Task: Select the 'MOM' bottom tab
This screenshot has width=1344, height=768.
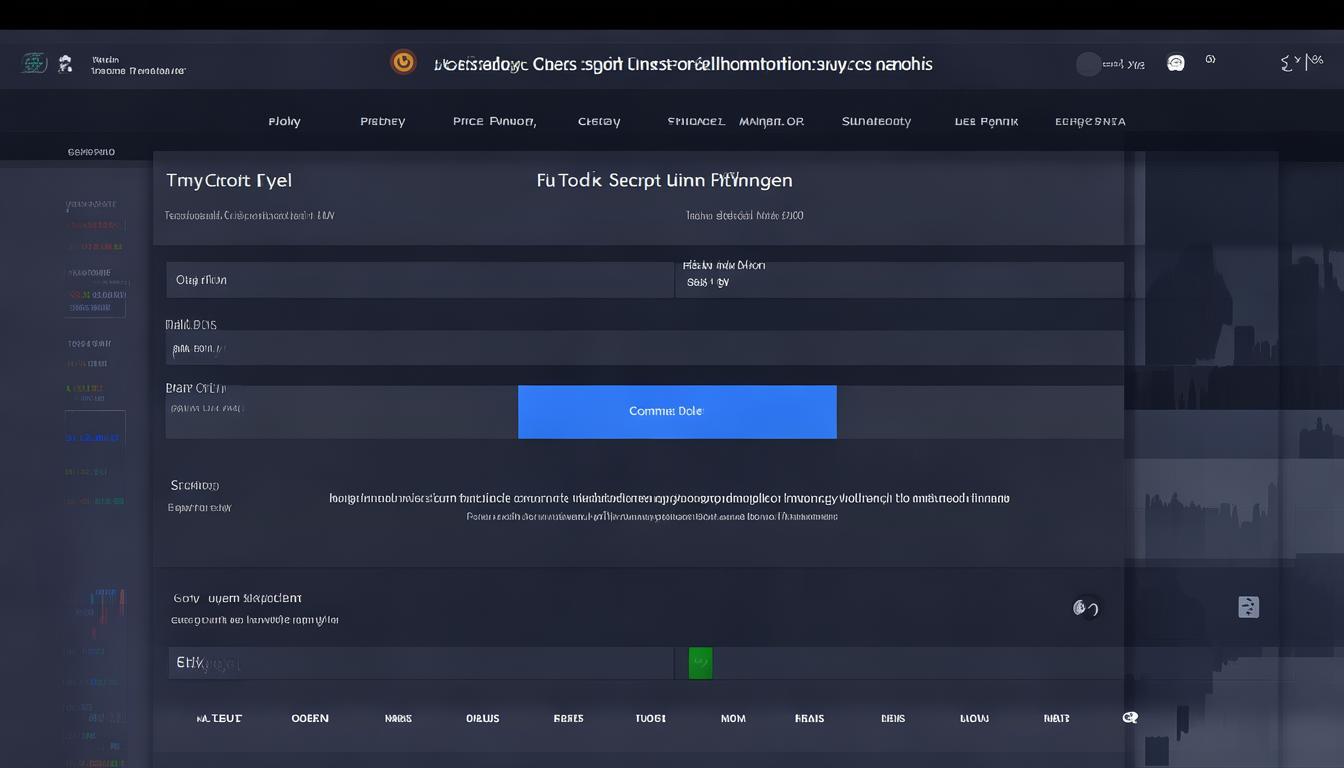Action: [733, 718]
